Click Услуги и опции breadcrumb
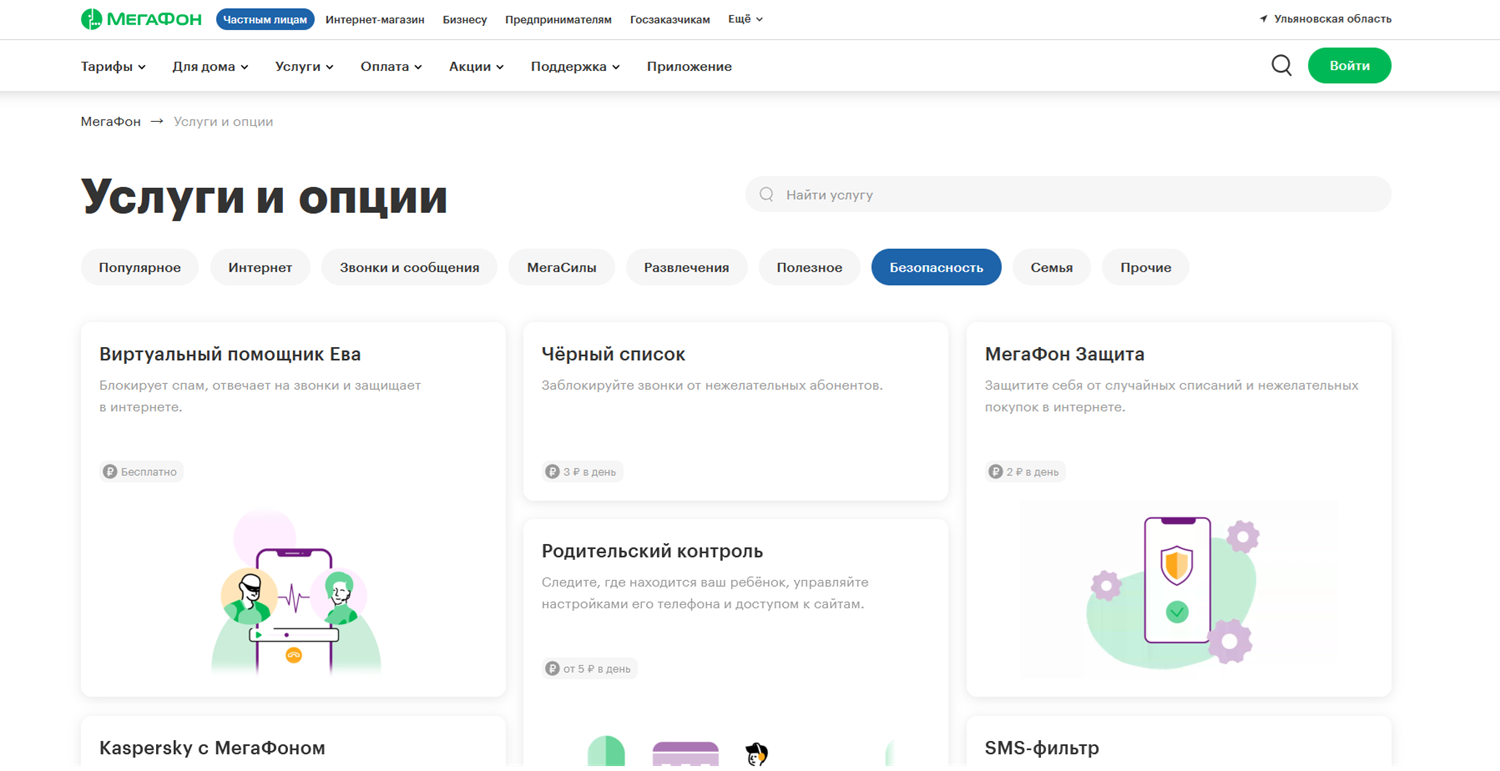The width and height of the screenshot is (1500, 771). point(223,122)
